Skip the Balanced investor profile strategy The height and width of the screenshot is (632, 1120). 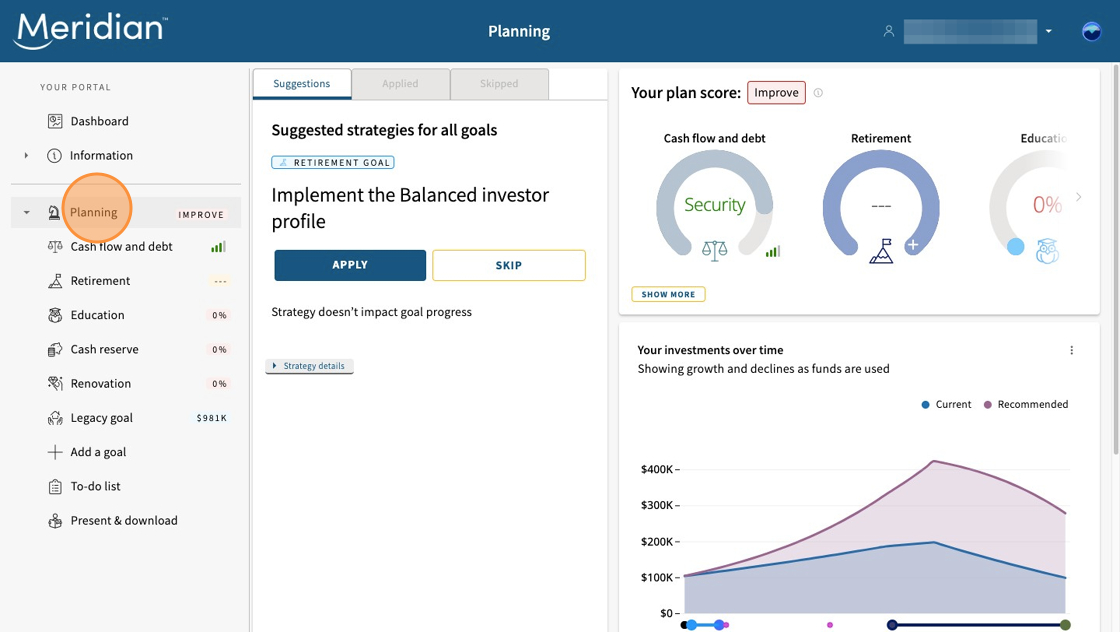tap(509, 266)
